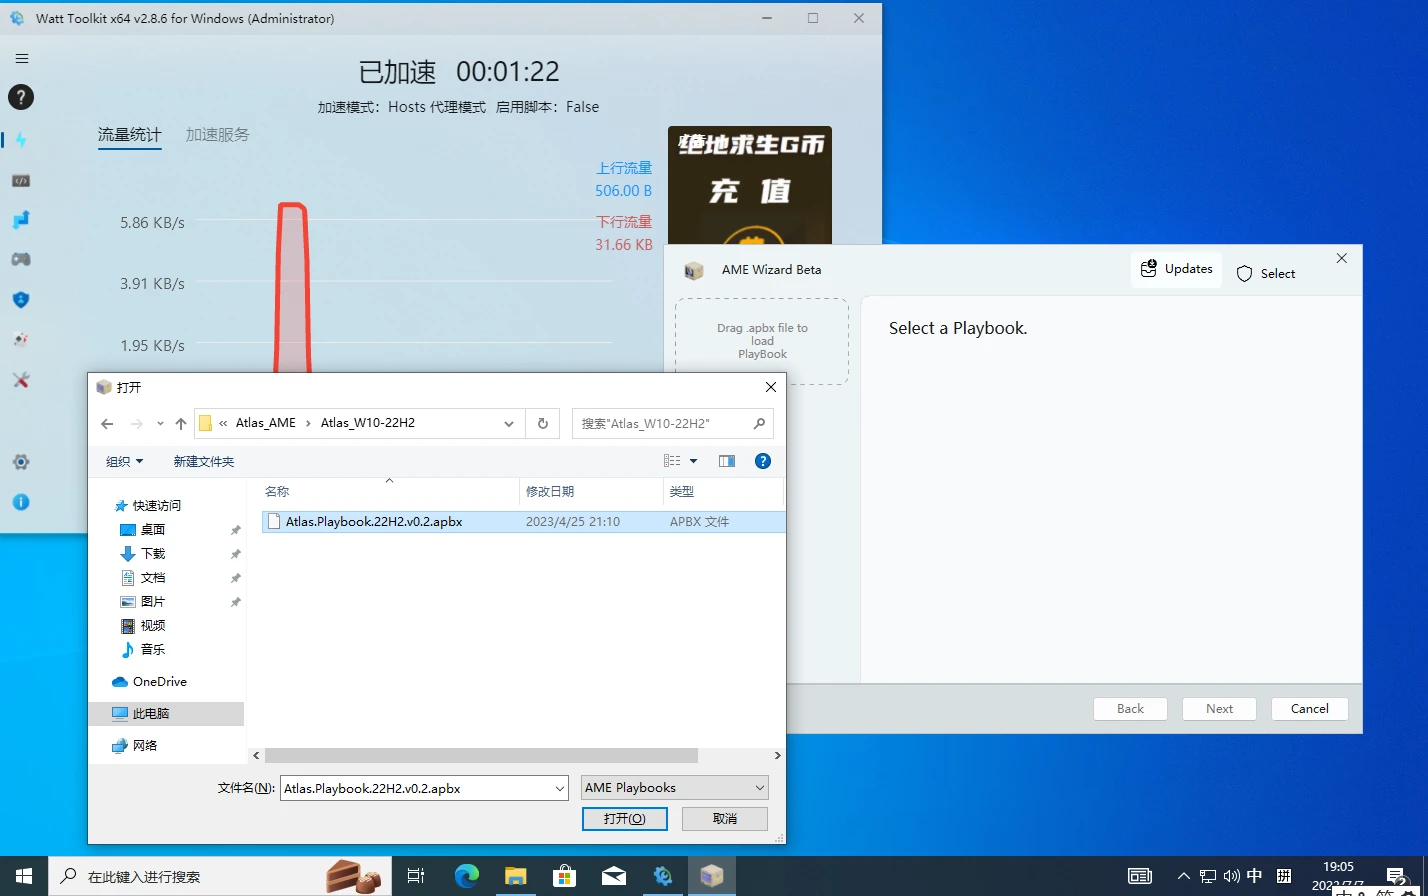The width and height of the screenshot is (1428, 896).
Task: Open the script code icon in Watt Toolkit sidebar
Action: click(21, 181)
